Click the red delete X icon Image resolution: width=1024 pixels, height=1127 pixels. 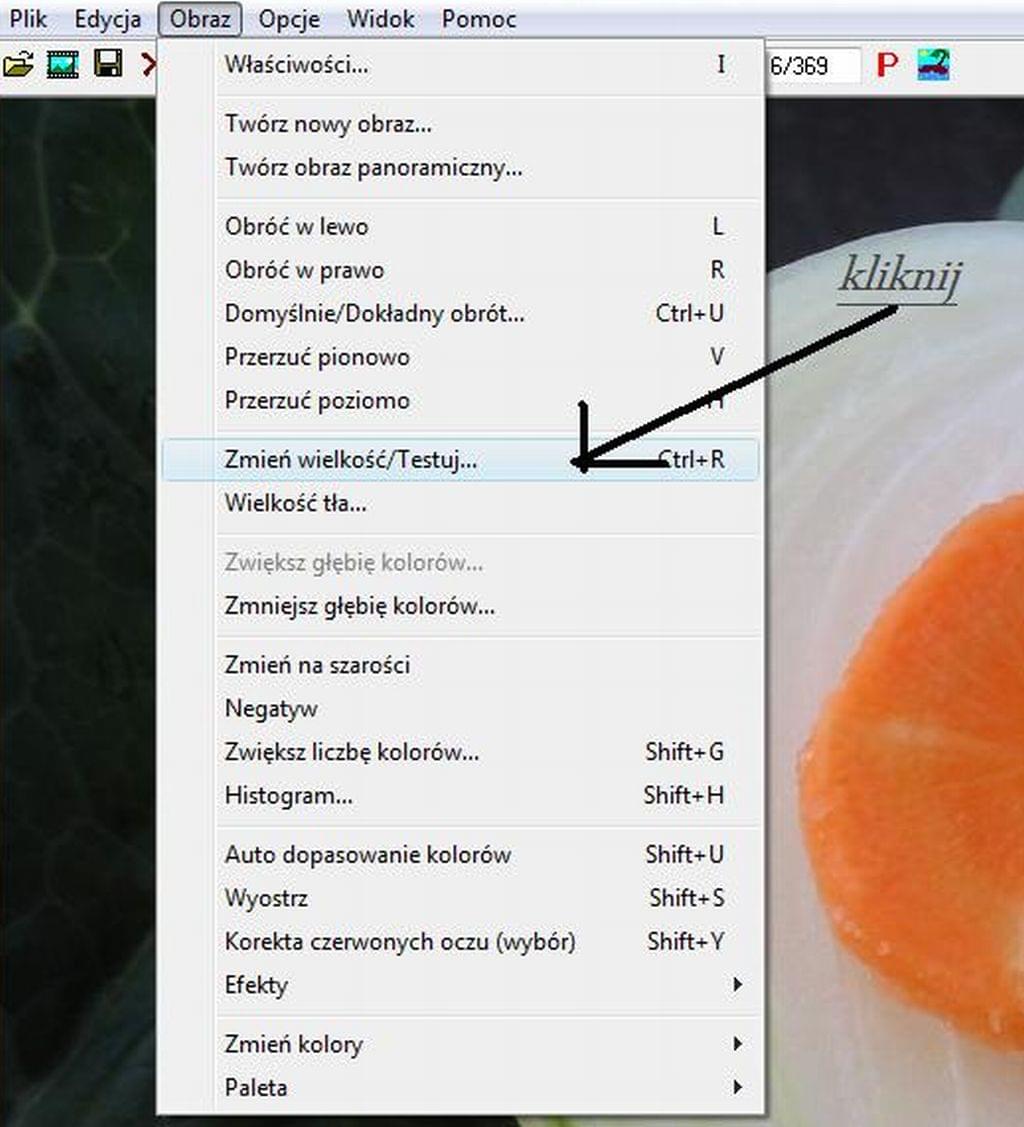149,65
